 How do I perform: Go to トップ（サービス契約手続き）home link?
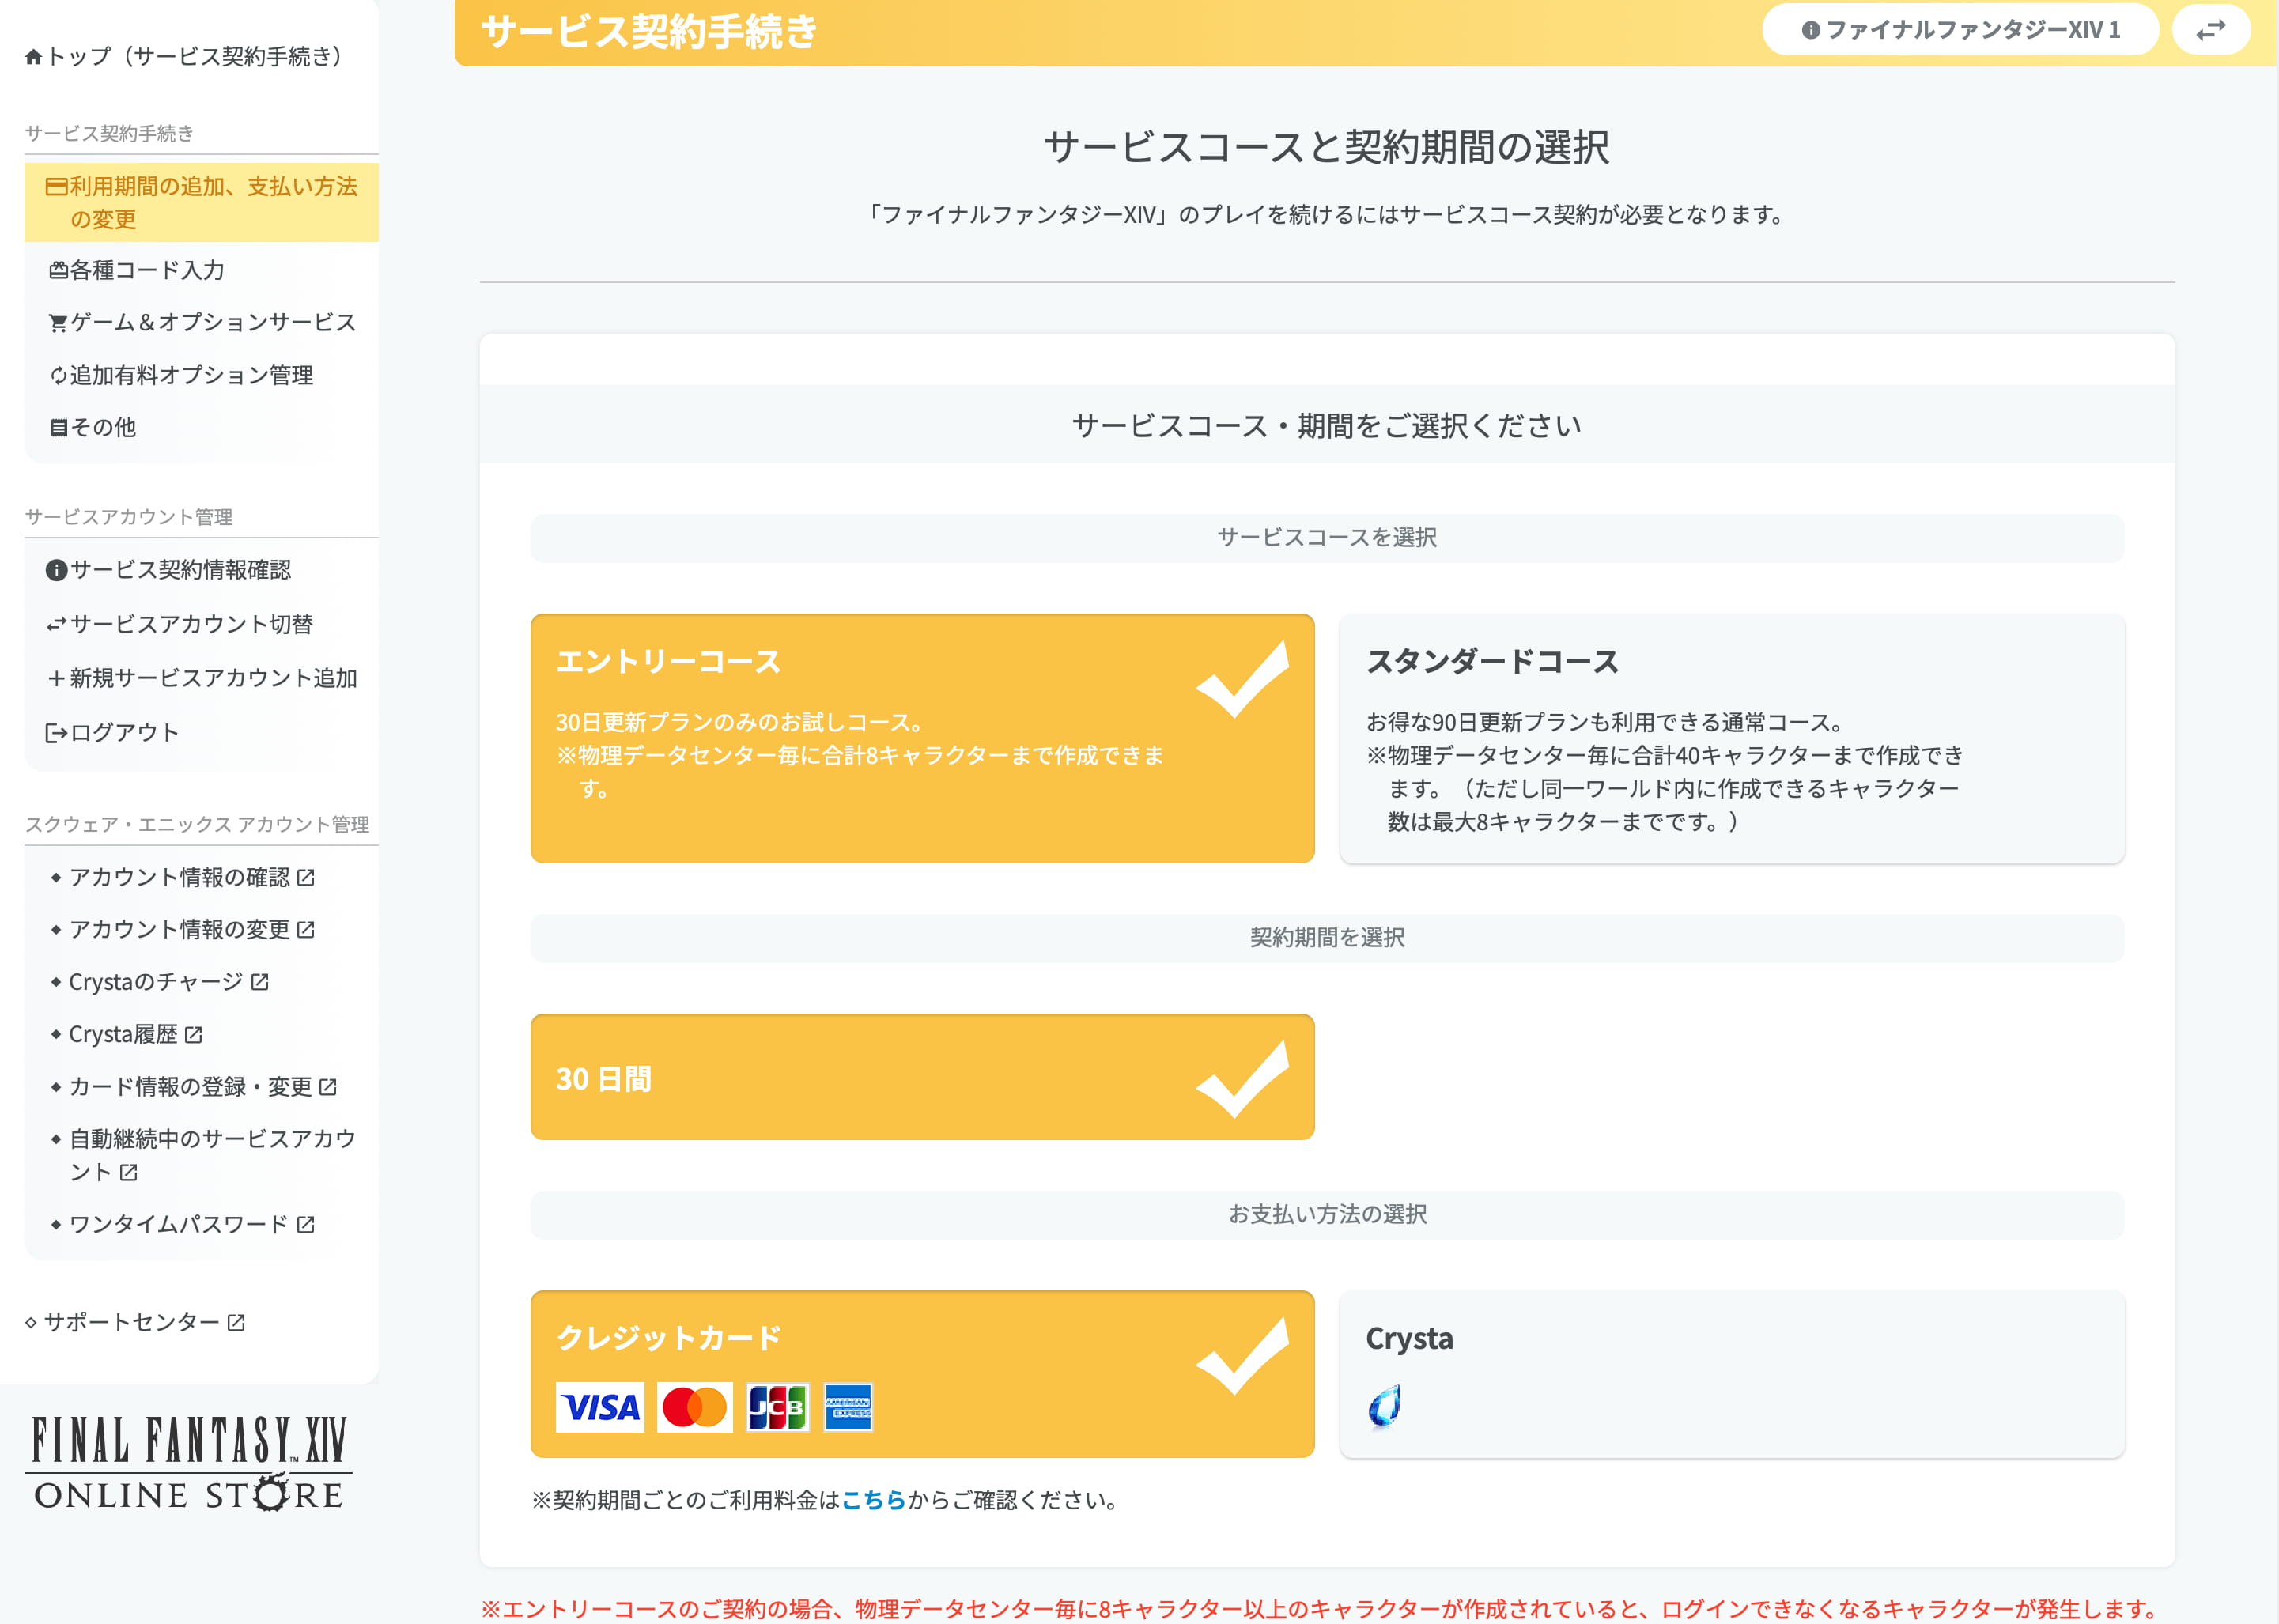tap(185, 56)
